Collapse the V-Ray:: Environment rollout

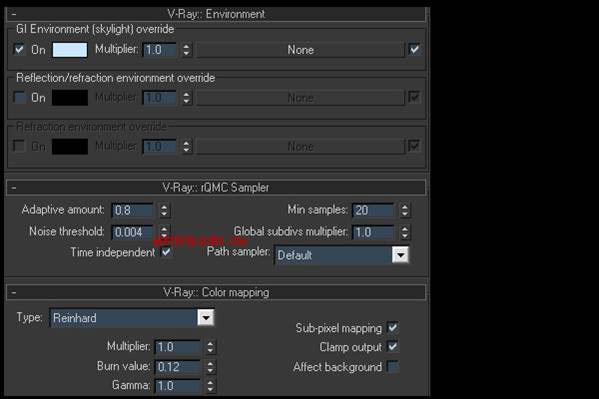pyautogui.click(x=216, y=14)
